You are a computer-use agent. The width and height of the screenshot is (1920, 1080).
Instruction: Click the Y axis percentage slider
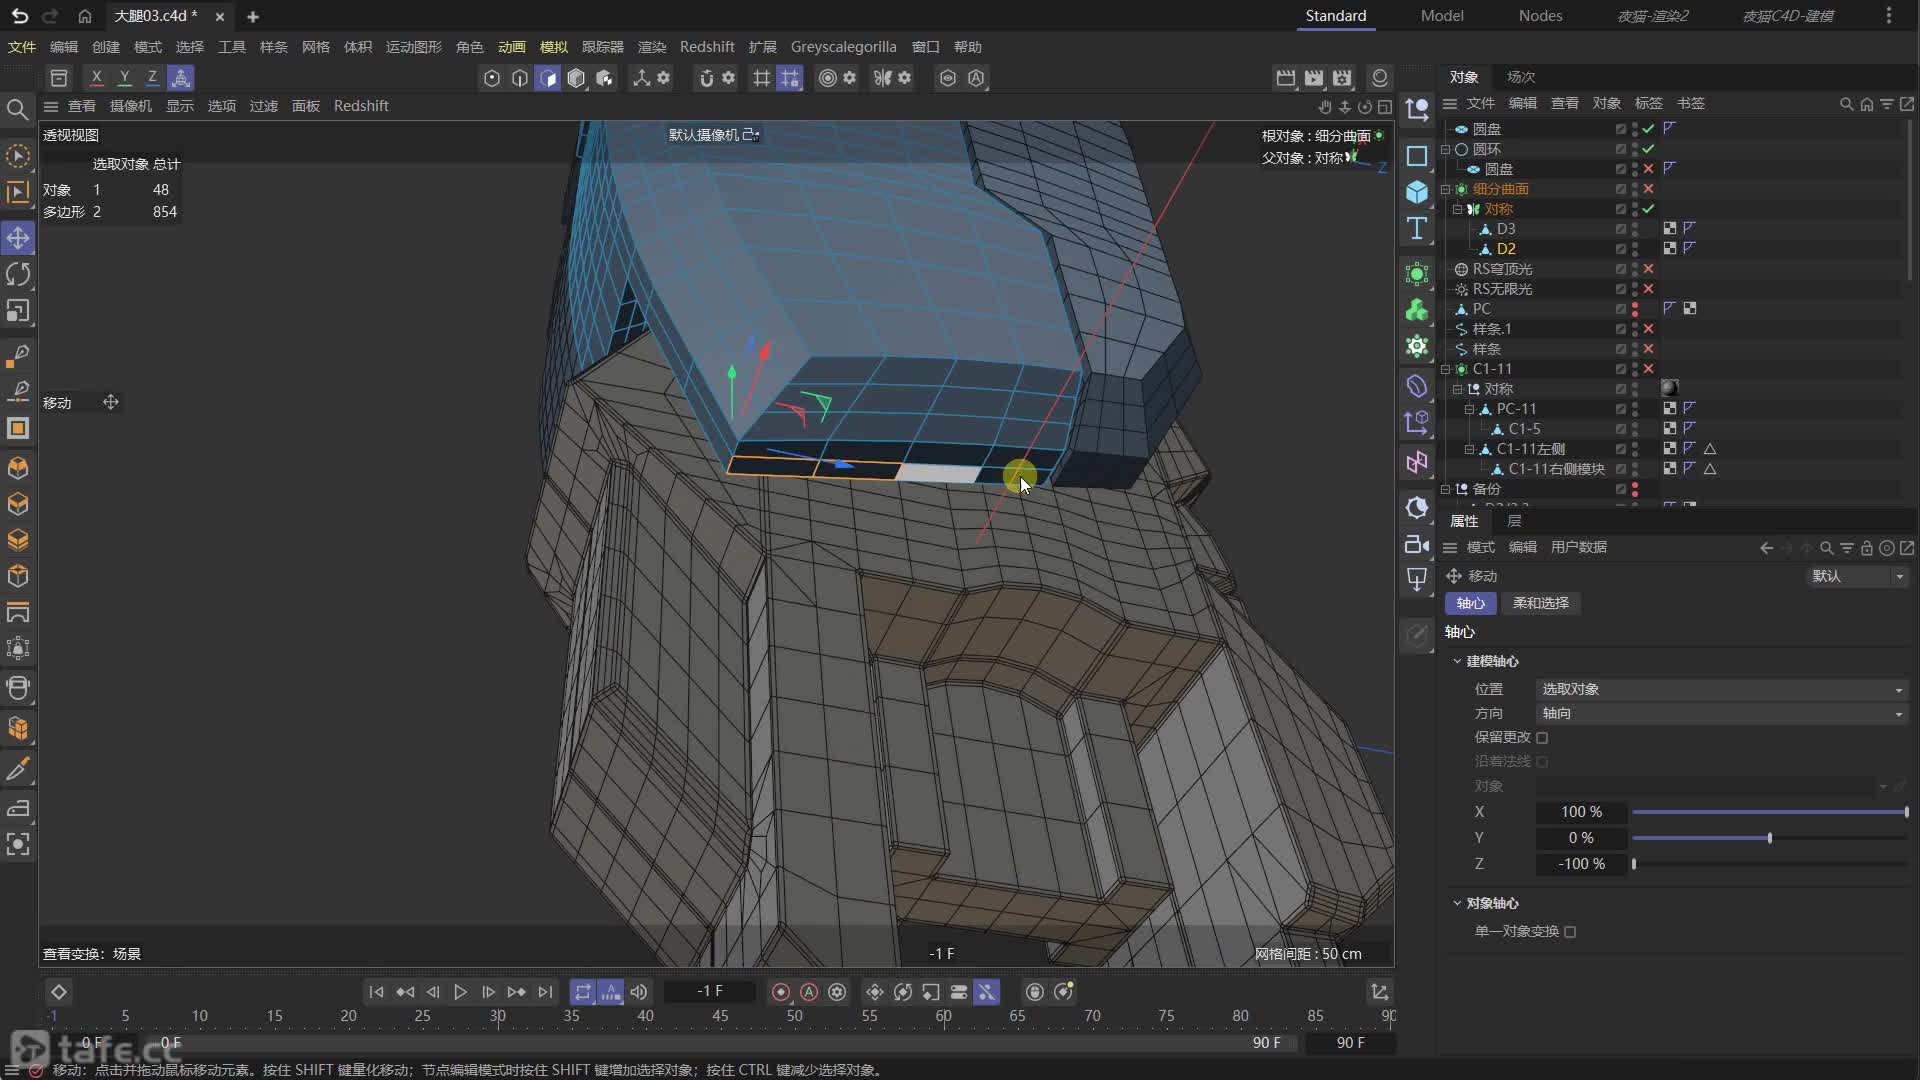[x=1768, y=838]
